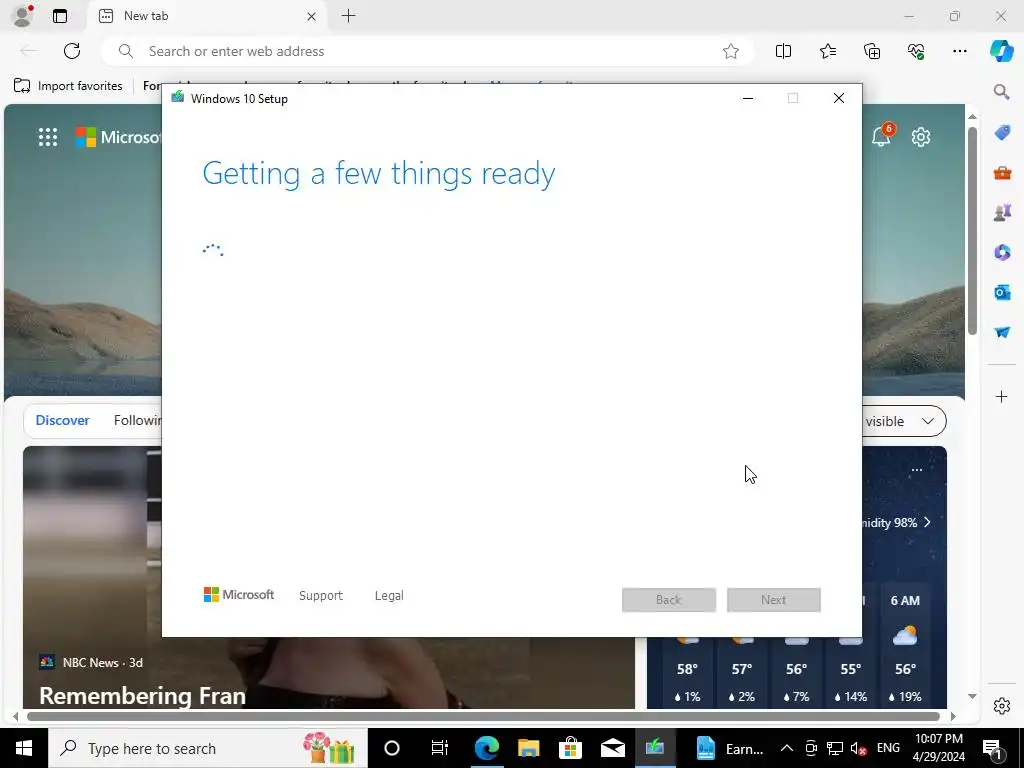Image resolution: width=1024 pixels, height=768 pixels.
Task: Refresh the page in Edge
Action: click(x=72, y=51)
